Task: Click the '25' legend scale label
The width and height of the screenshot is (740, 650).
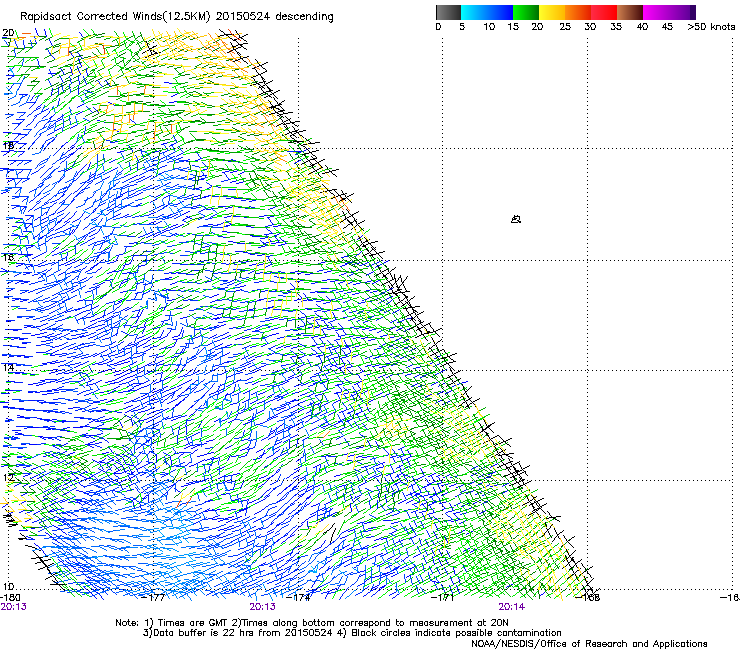Action: click(x=565, y=27)
